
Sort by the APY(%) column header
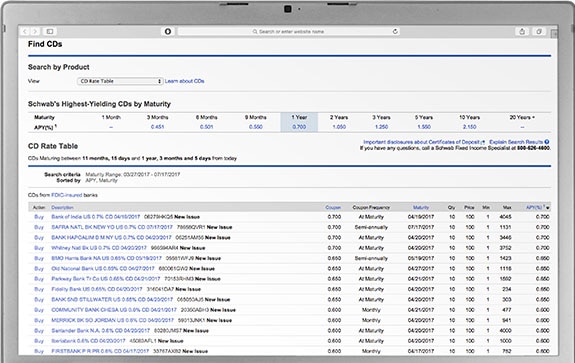coord(535,208)
